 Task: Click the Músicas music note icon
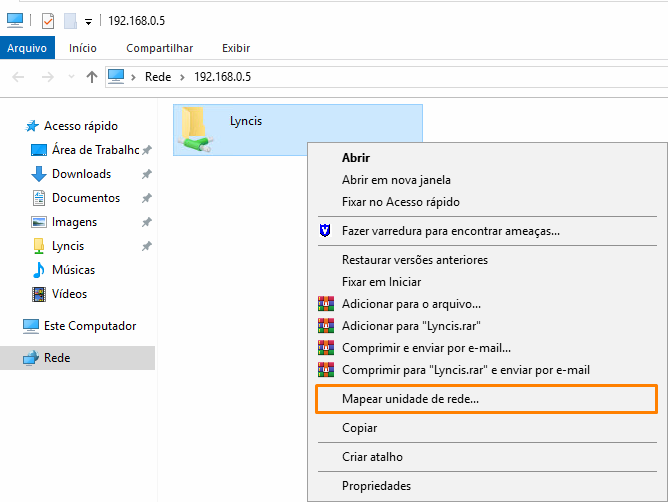(39, 270)
